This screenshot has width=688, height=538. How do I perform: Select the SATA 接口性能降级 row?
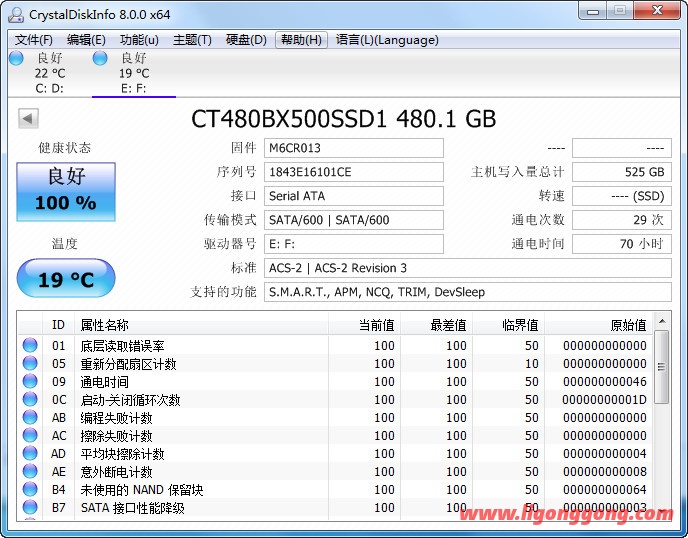point(335,507)
